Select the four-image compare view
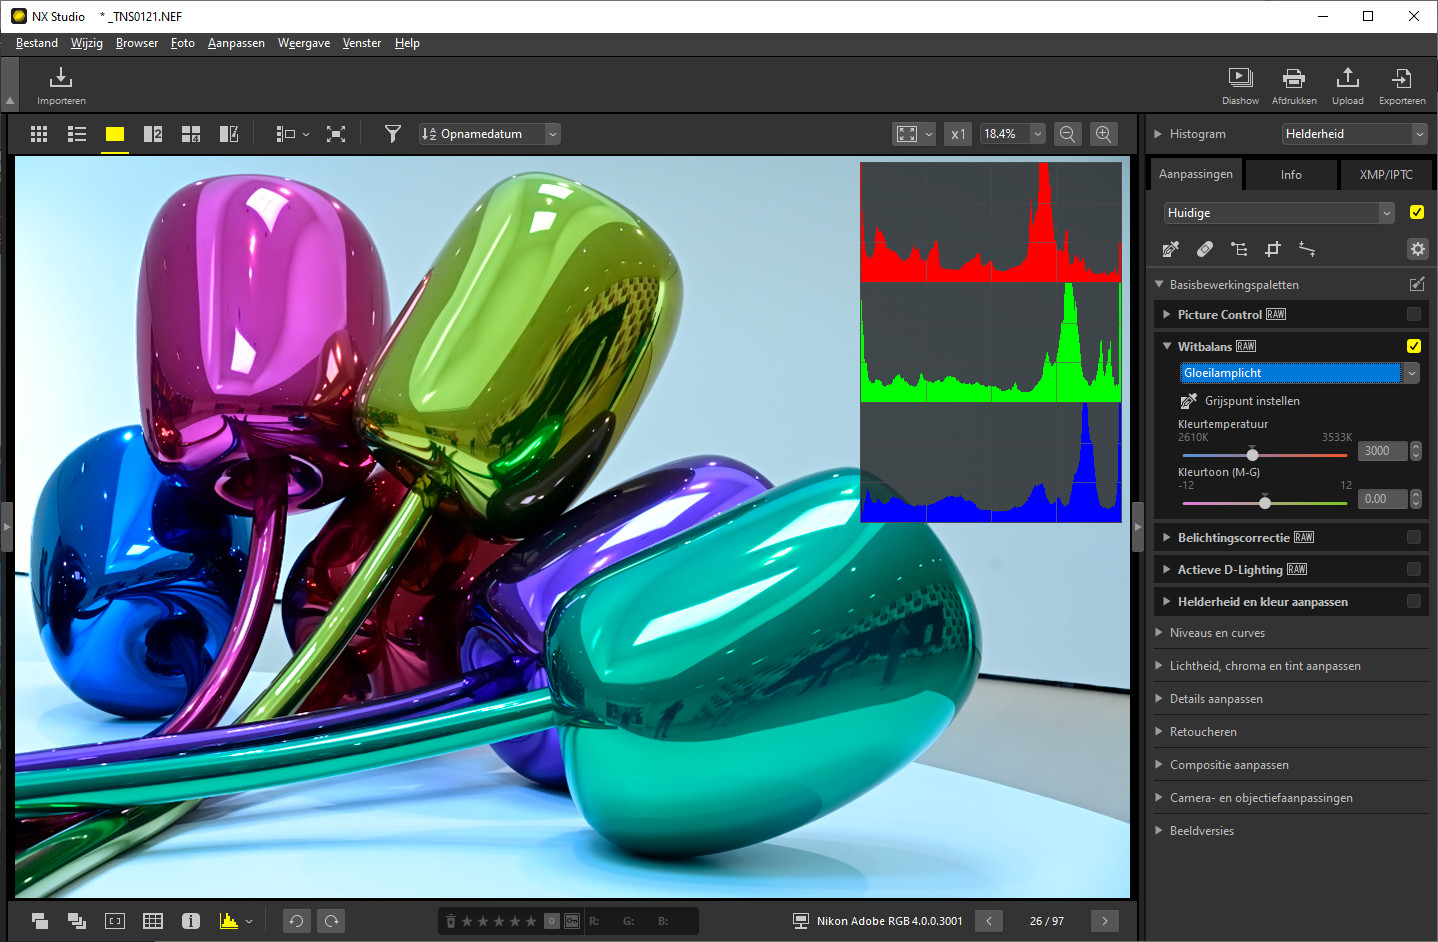The height and width of the screenshot is (942, 1438). (x=191, y=134)
